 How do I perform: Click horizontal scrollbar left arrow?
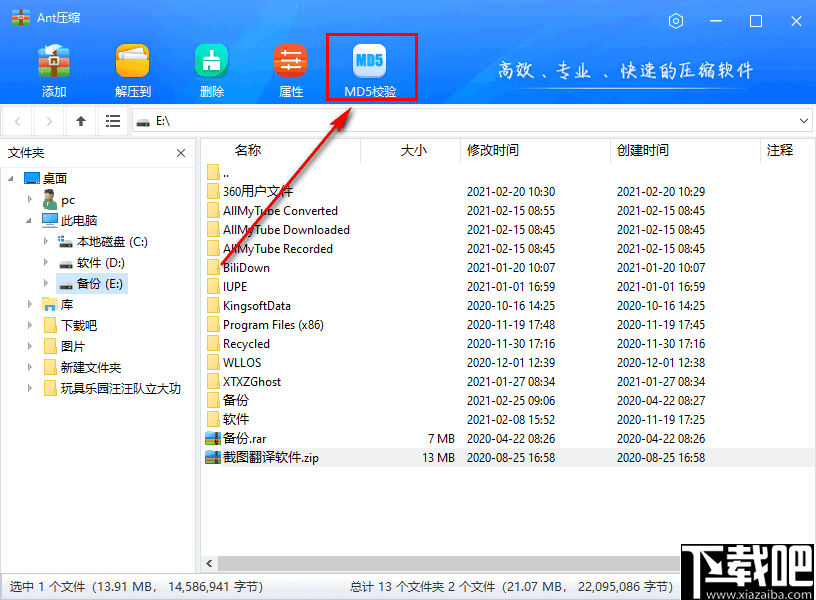point(209,564)
